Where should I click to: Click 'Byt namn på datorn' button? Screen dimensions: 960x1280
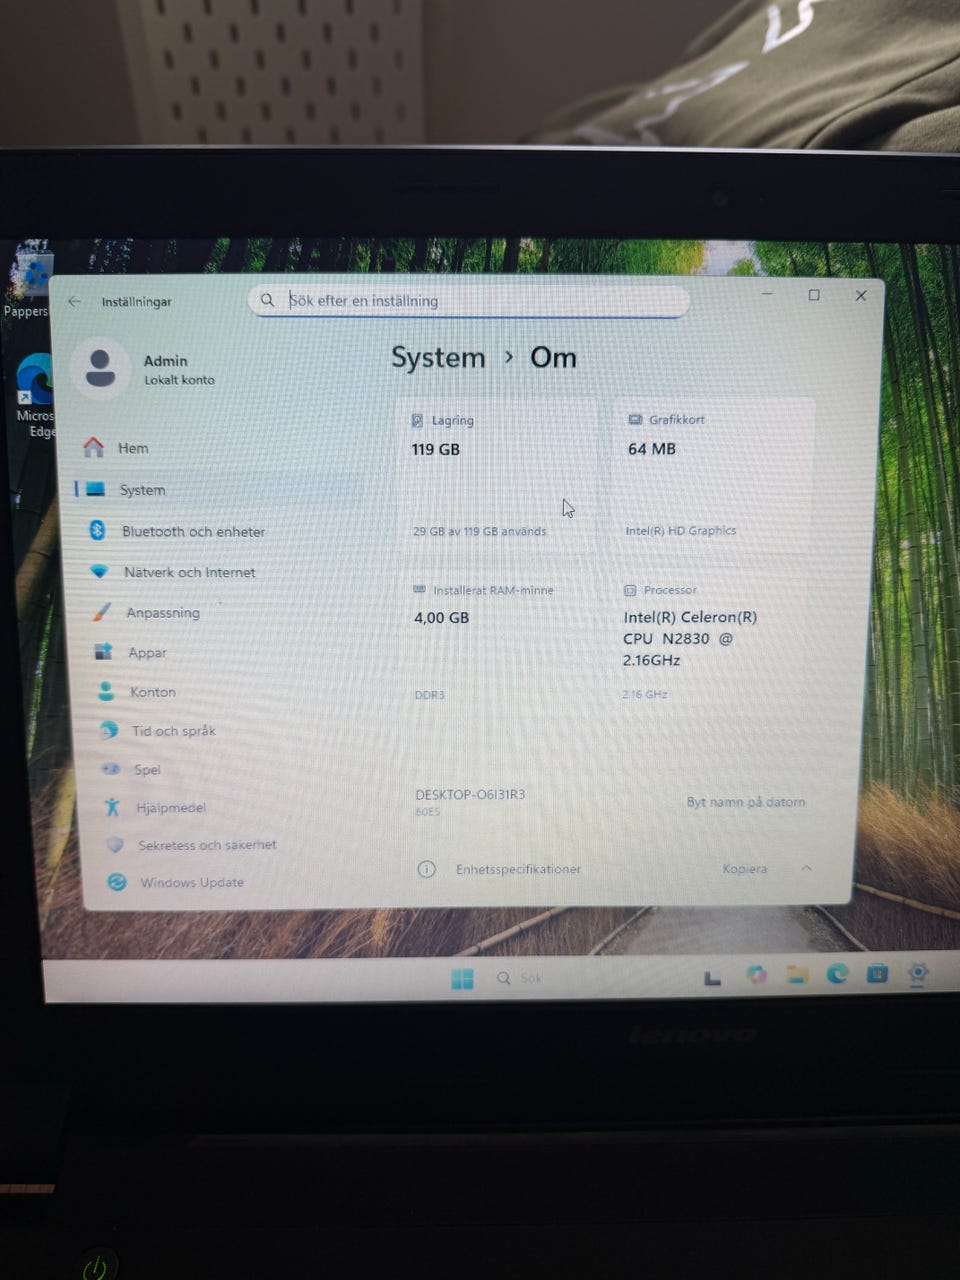point(745,802)
